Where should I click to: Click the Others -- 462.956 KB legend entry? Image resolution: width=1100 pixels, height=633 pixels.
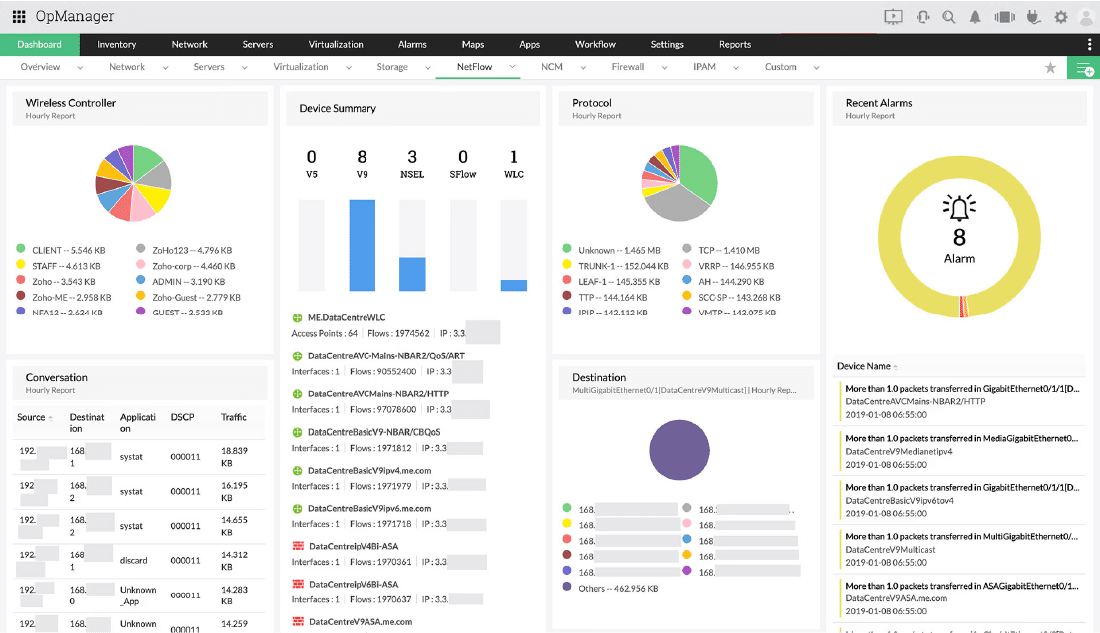pos(618,589)
